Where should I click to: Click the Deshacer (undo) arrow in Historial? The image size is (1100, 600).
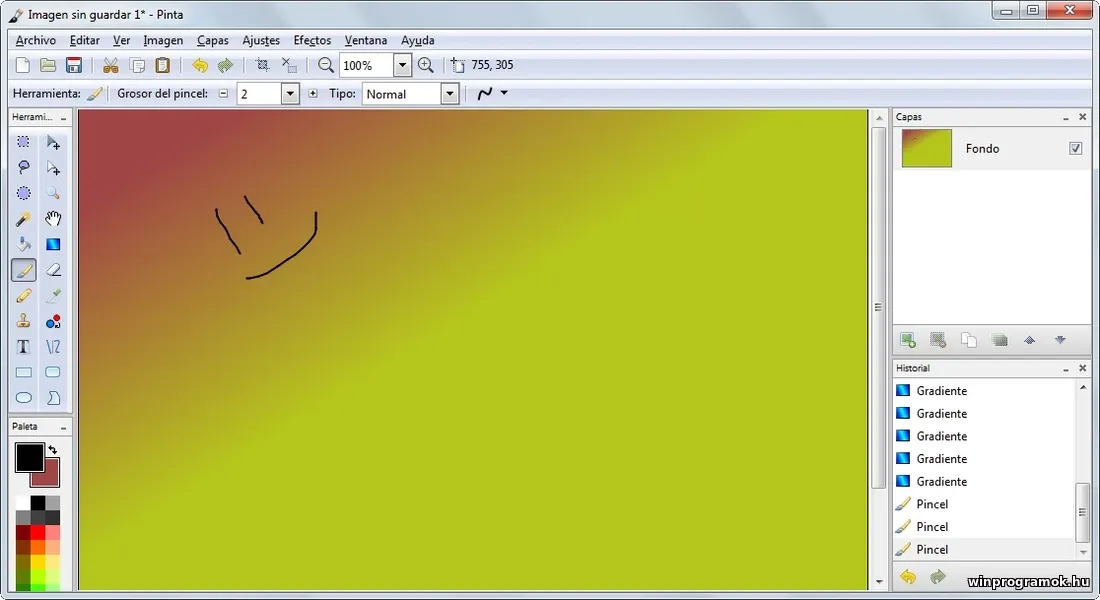coord(907,577)
